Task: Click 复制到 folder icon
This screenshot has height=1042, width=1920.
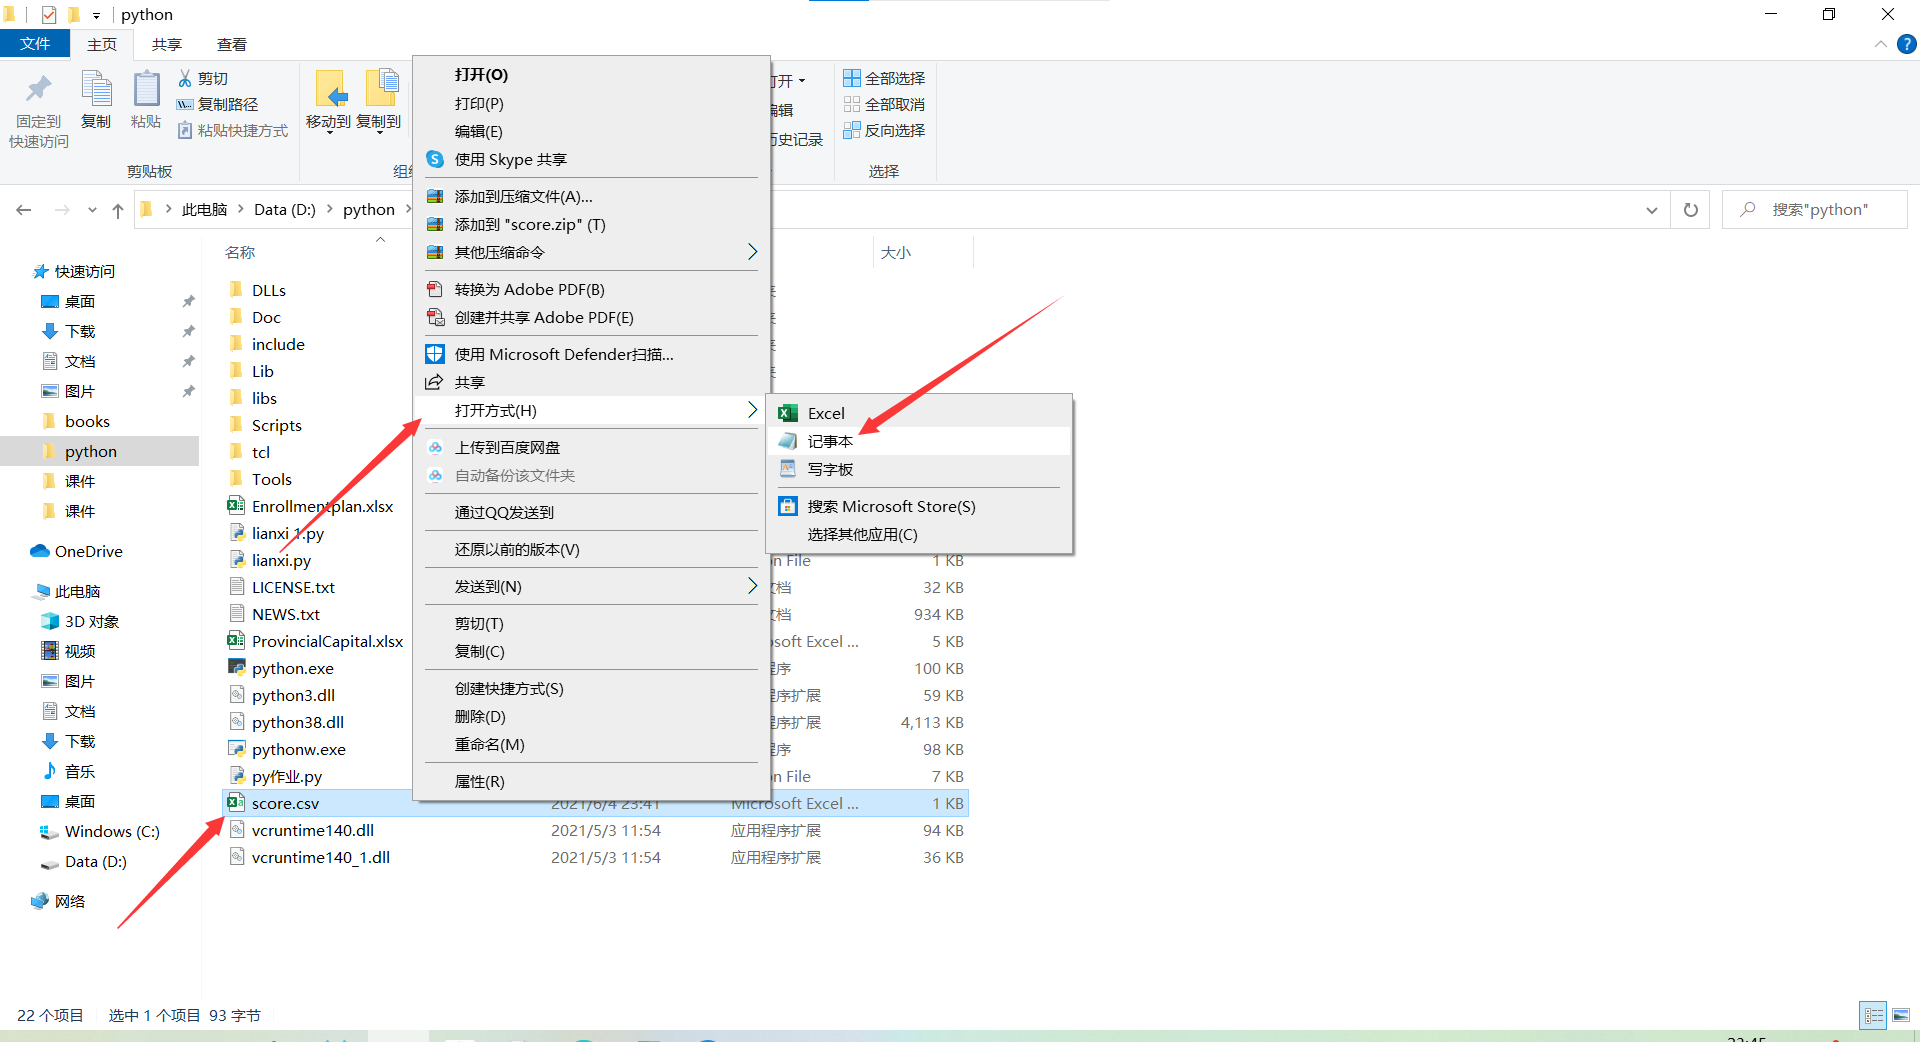Action: [x=381, y=89]
